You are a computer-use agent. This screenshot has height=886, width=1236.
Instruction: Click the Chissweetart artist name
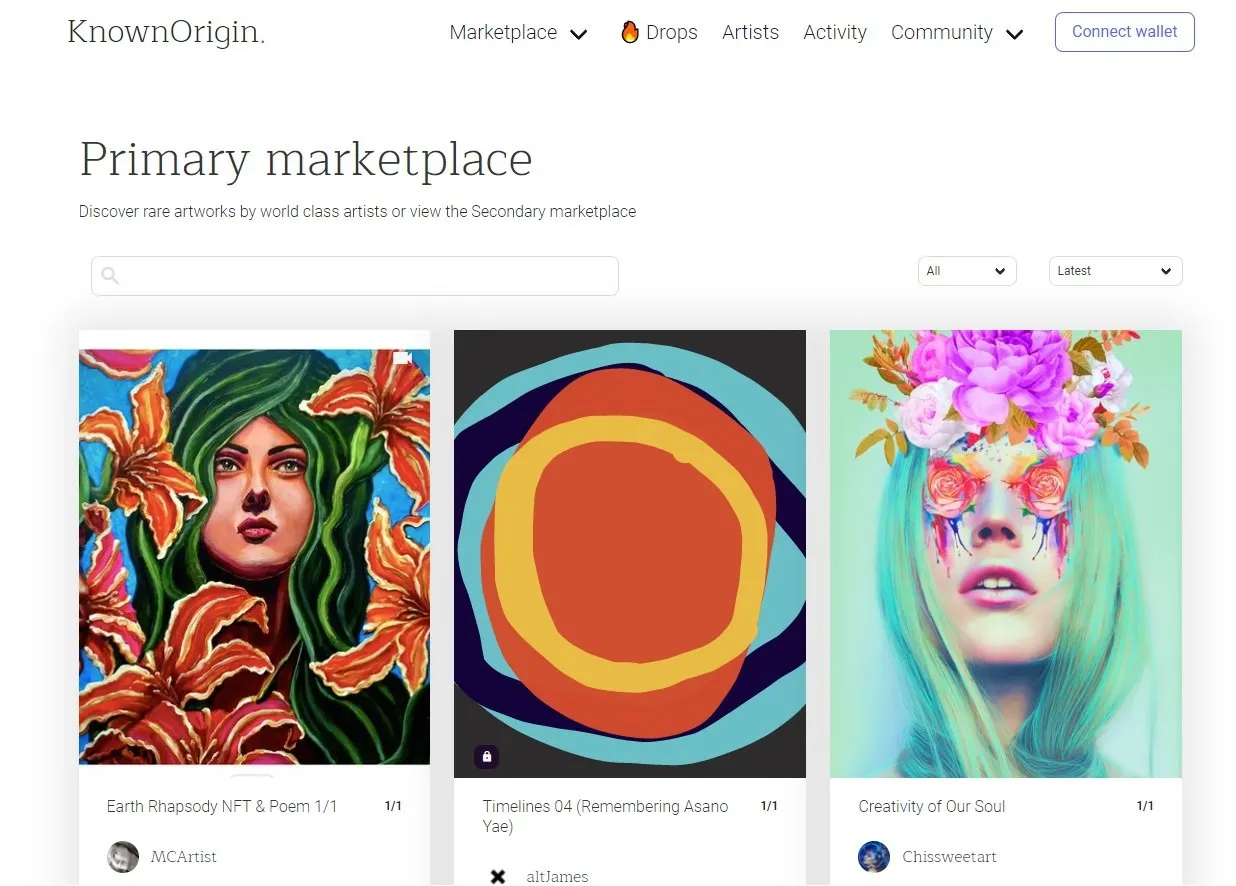pyautogui.click(x=949, y=857)
